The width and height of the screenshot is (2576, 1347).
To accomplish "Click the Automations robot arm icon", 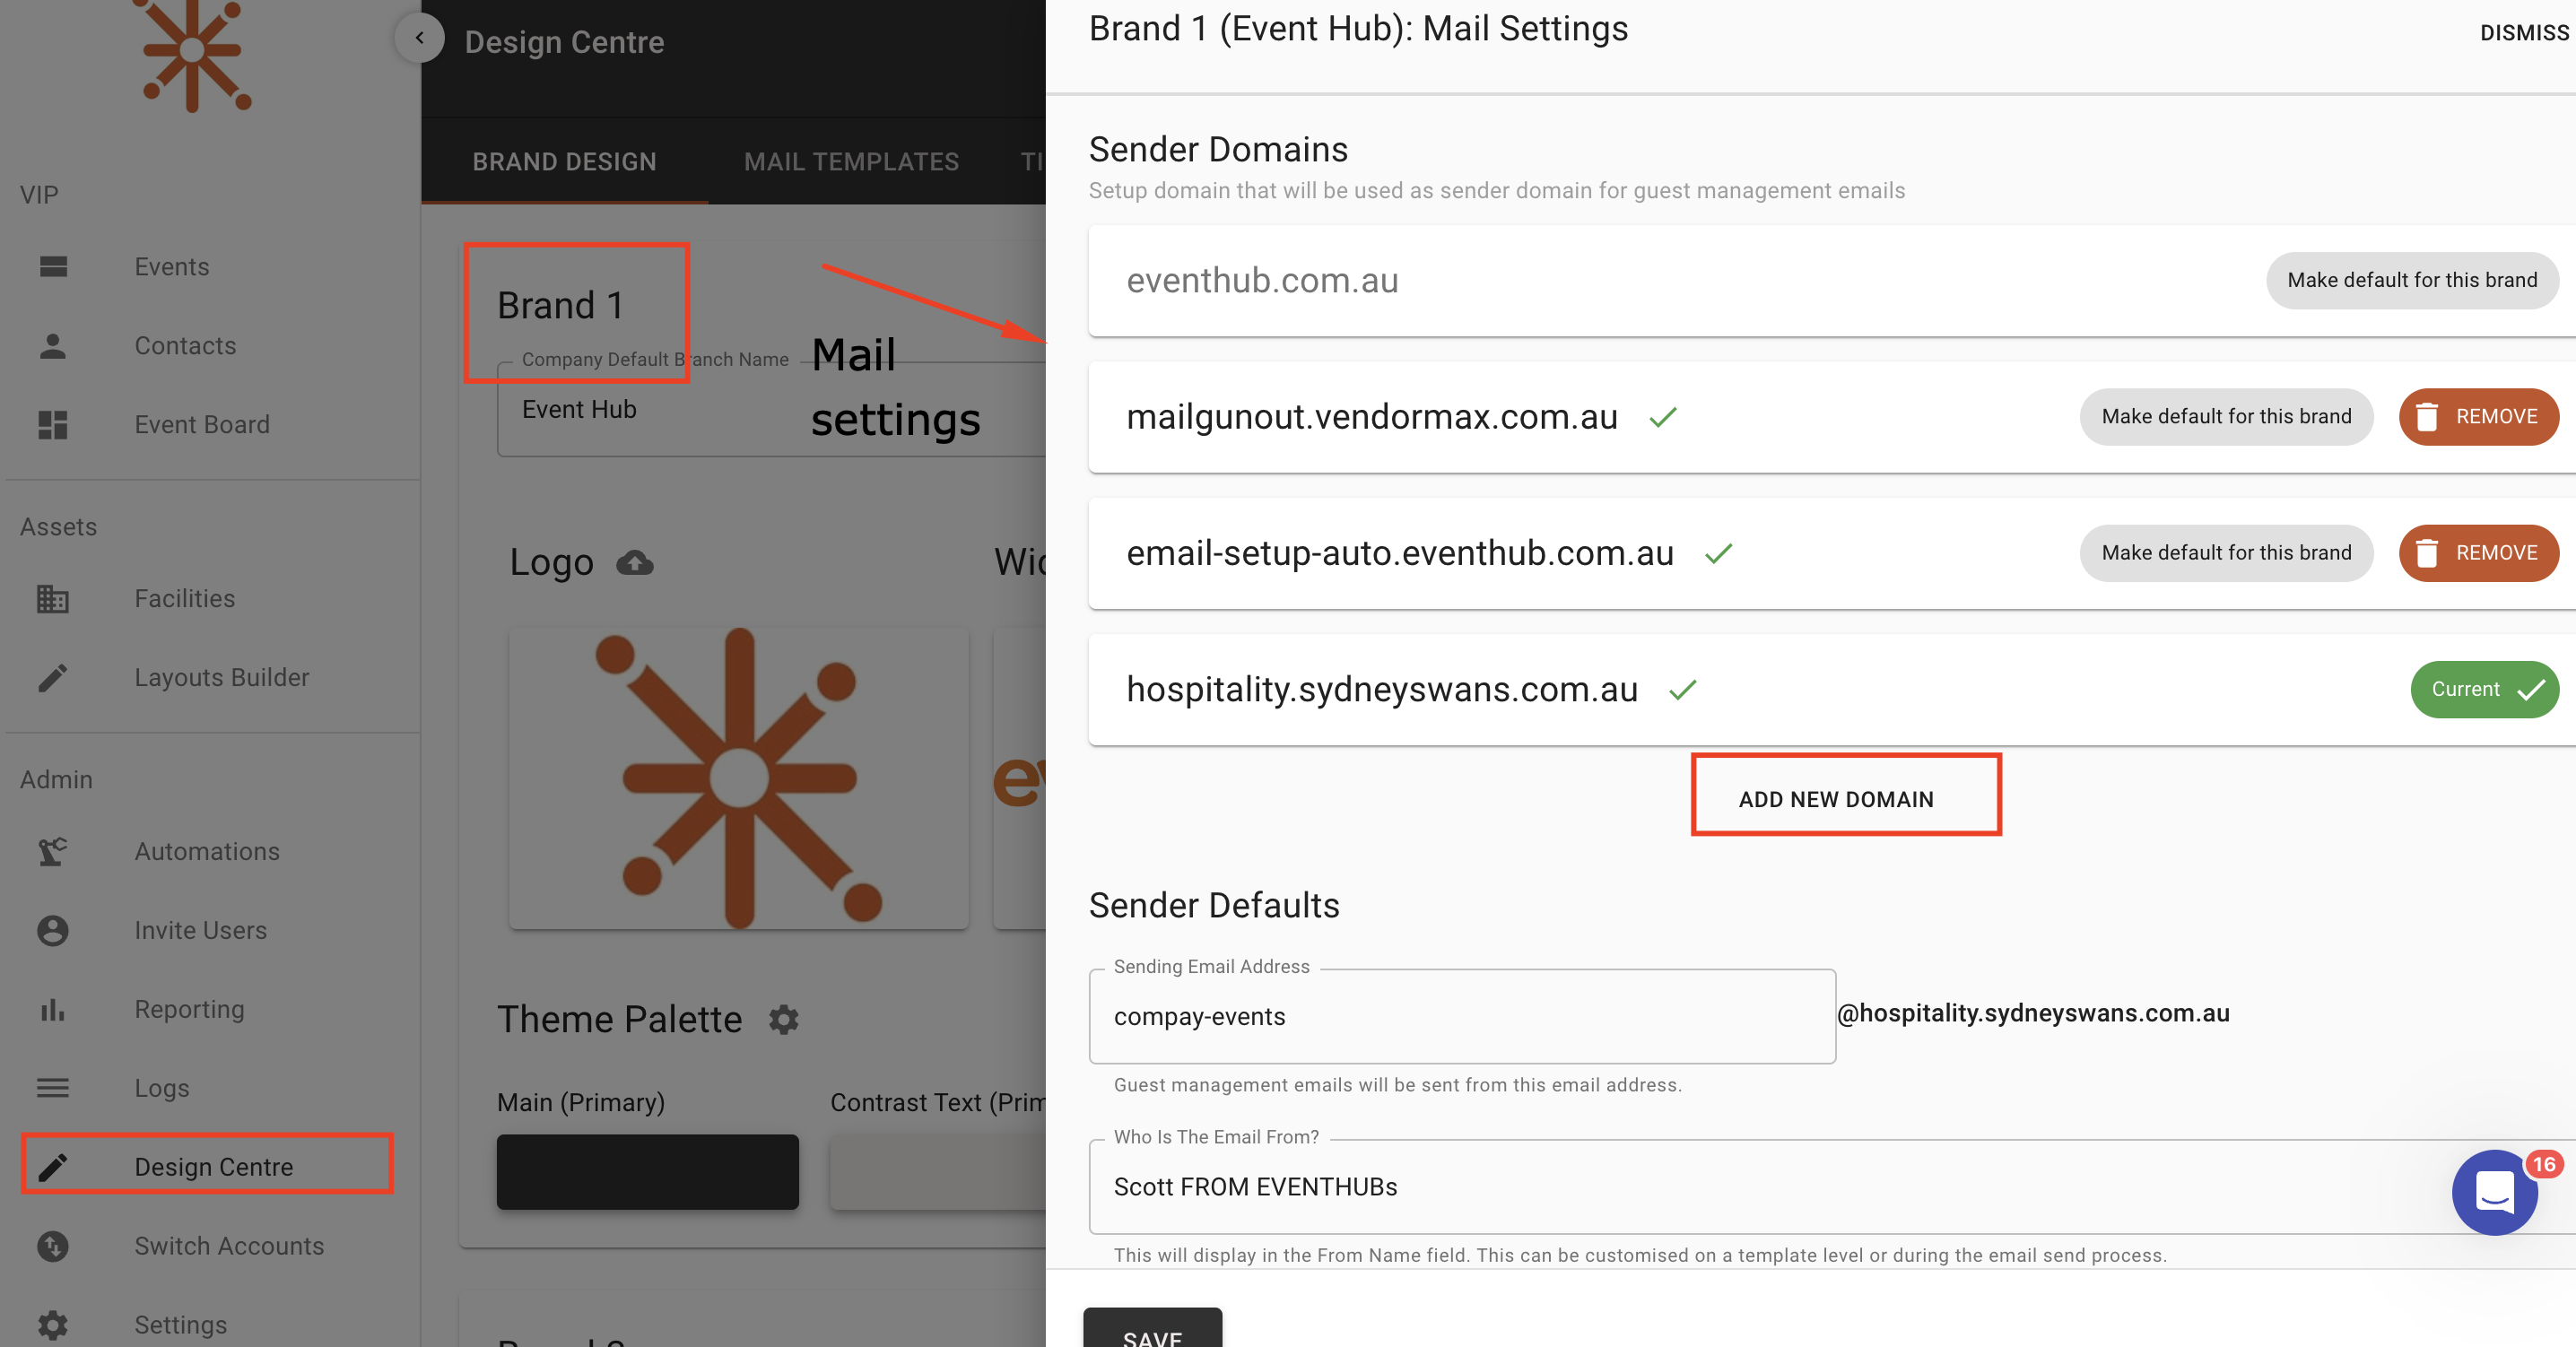I will tap(52, 851).
